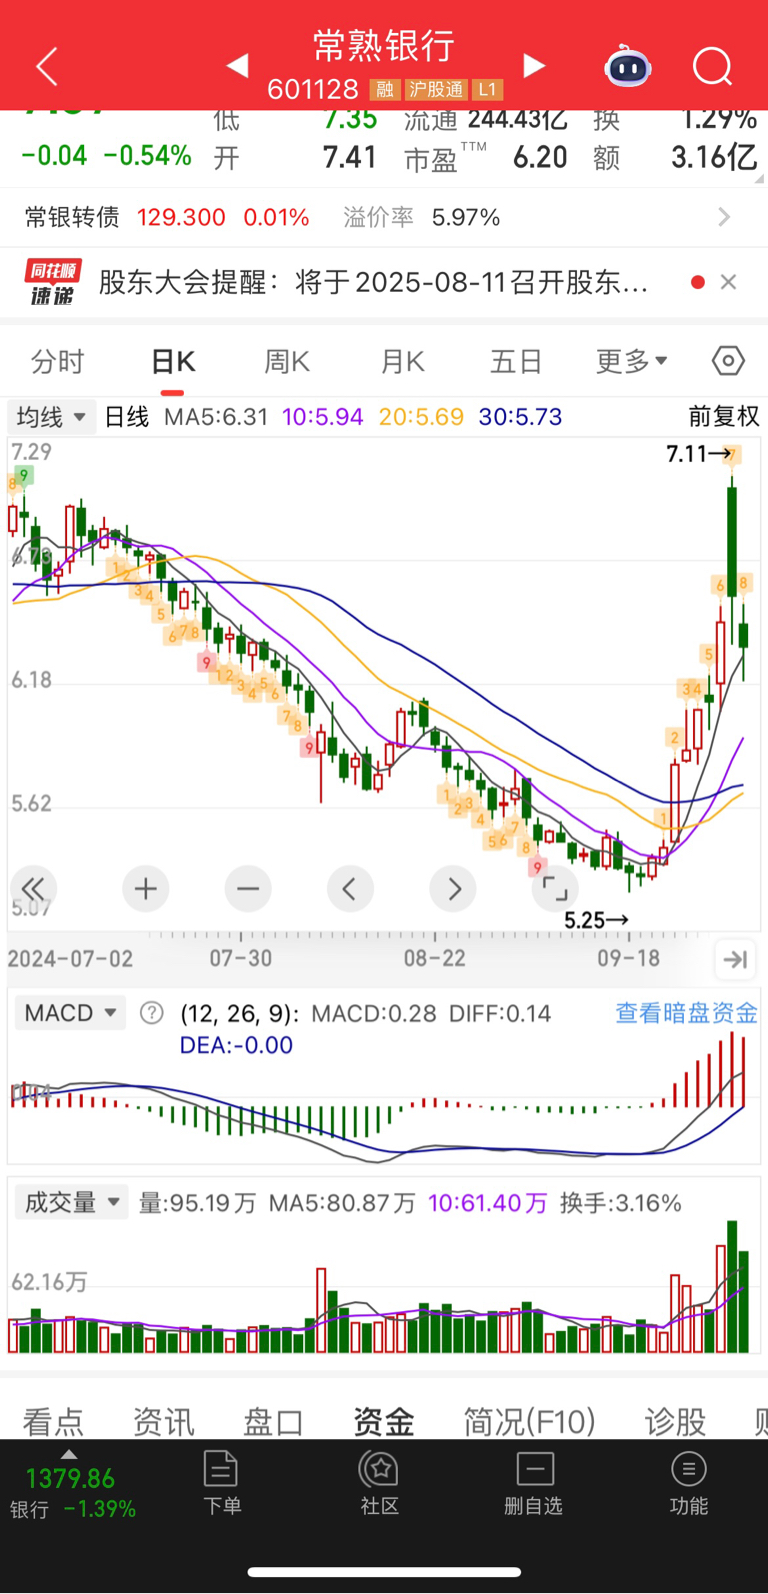The height and width of the screenshot is (1594, 768).
Task: Tap the L1 level tag
Action: [x=487, y=90]
